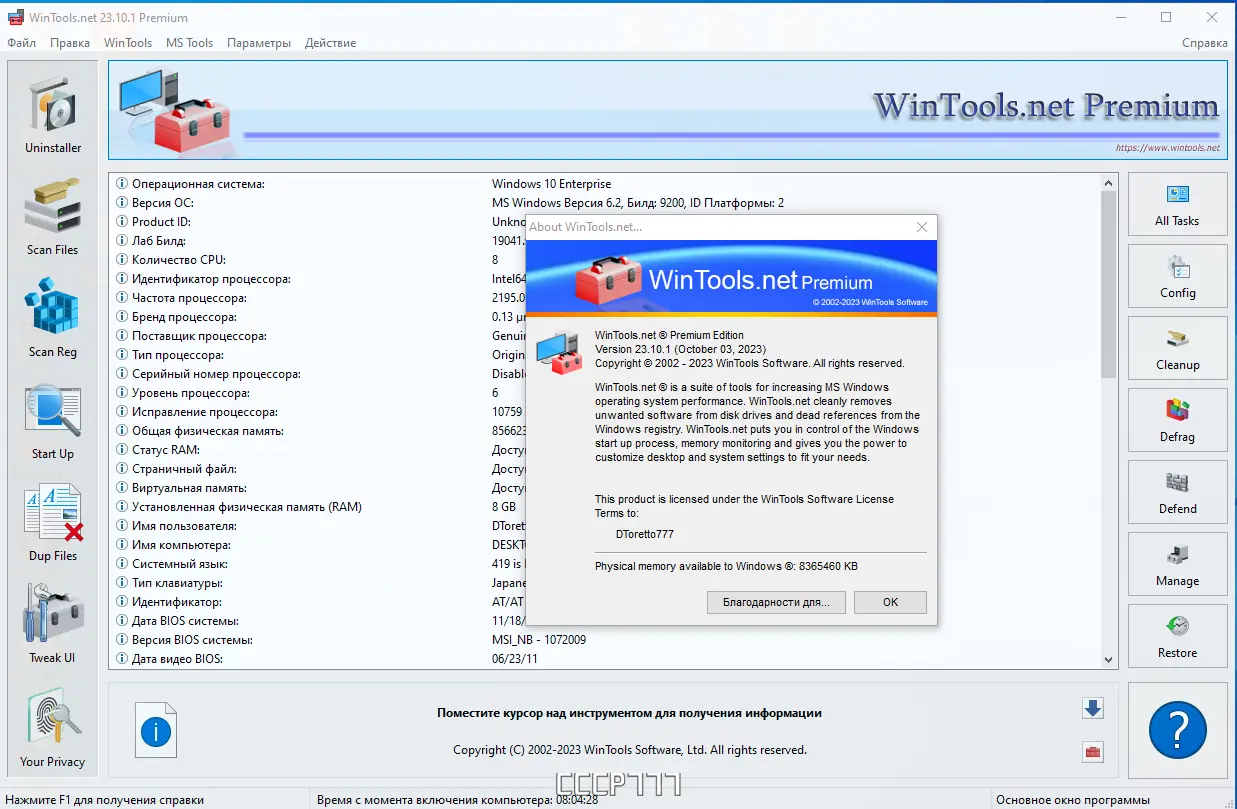The image size is (1237, 809).
Task: Open the WinTools menu
Action: [128, 43]
